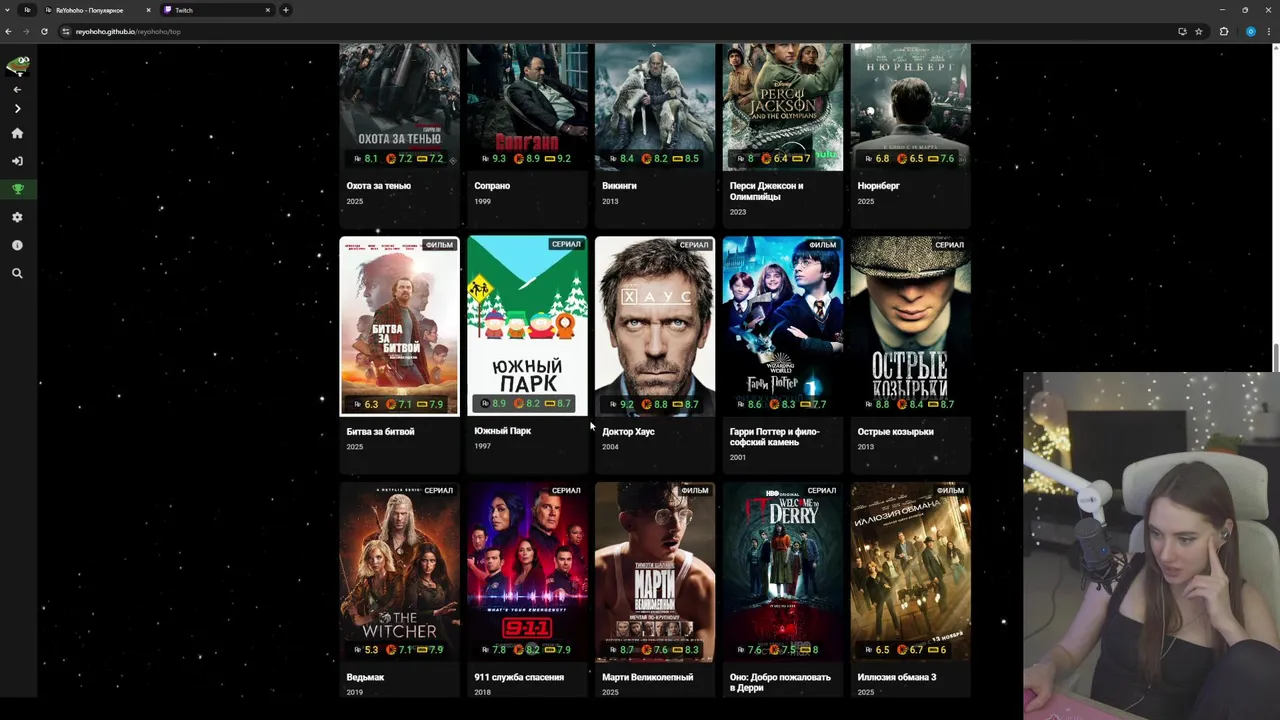
Task: Open the Битва за битвой poster
Action: (x=399, y=326)
